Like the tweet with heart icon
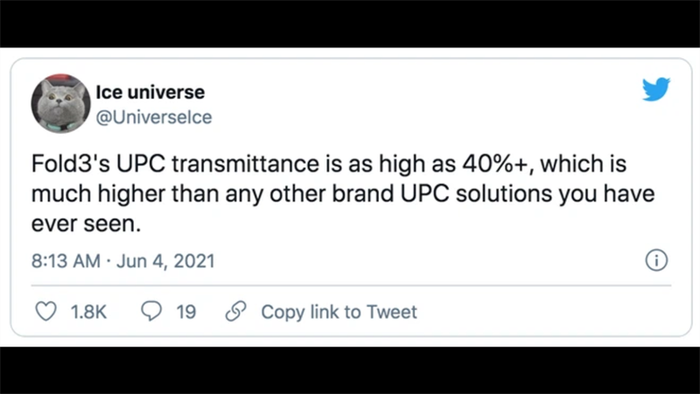 click(x=46, y=311)
